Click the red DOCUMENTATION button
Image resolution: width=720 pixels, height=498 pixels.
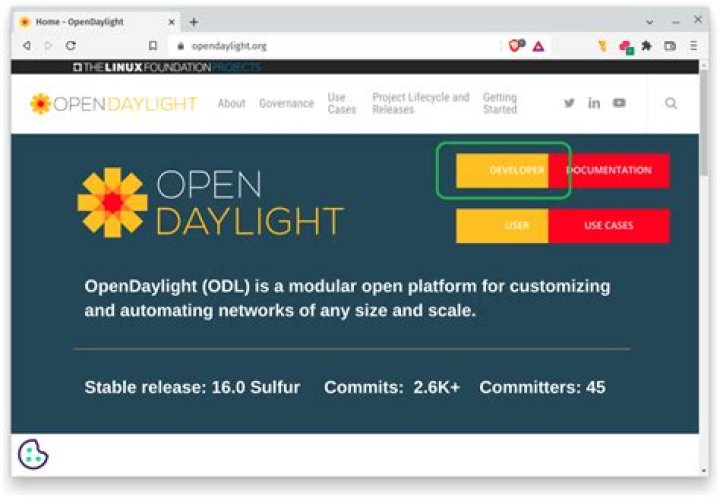point(609,170)
